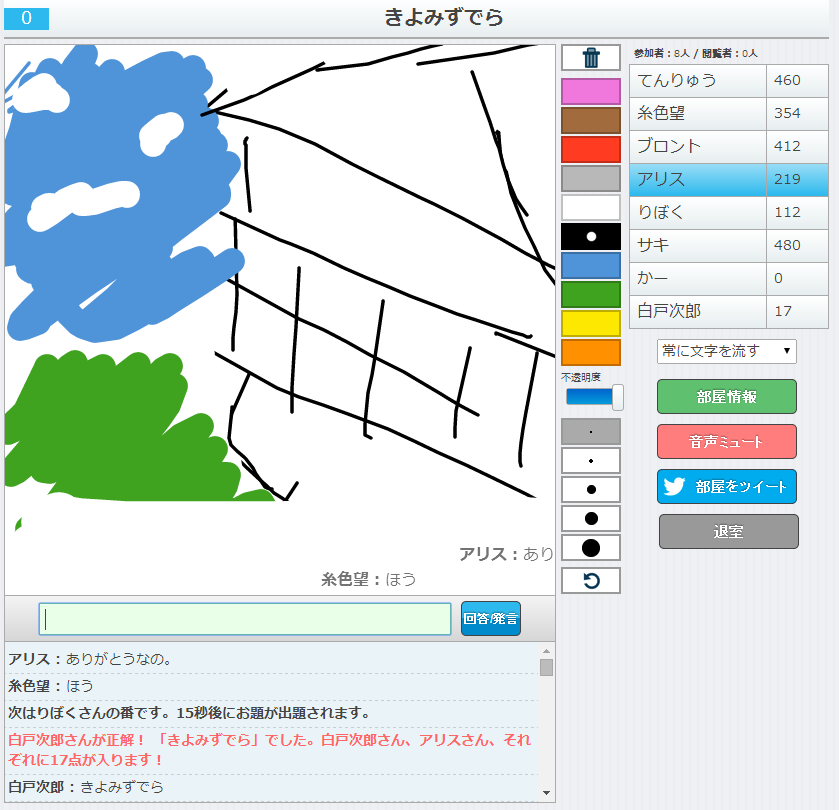The image size is (839, 810).
Task: Pick the blue color swatch
Action: point(591,265)
